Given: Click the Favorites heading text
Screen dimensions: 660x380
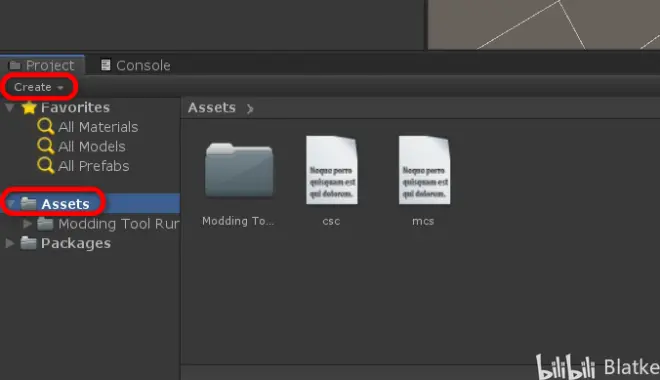Looking at the screenshot, I should click(75, 107).
